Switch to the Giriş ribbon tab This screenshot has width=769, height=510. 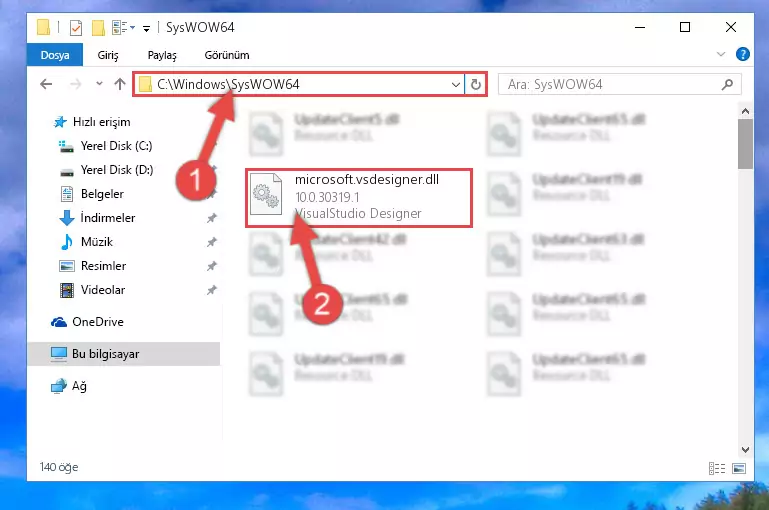coord(108,55)
